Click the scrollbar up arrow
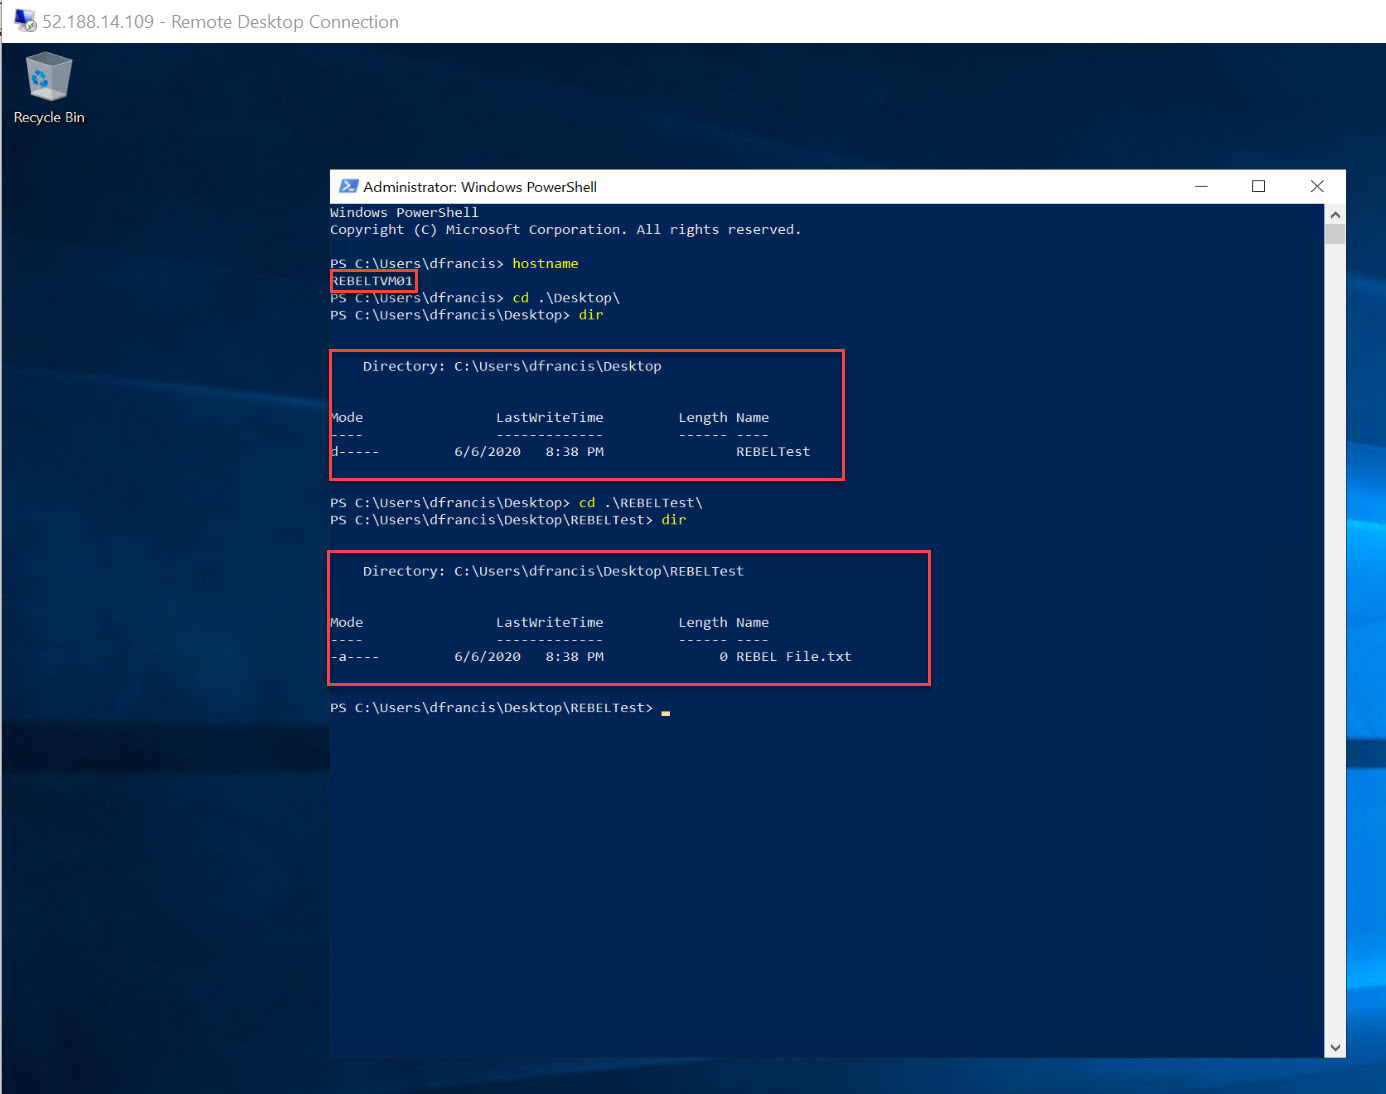Image resolution: width=1386 pixels, height=1094 pixels. [x=1335, y=212]
